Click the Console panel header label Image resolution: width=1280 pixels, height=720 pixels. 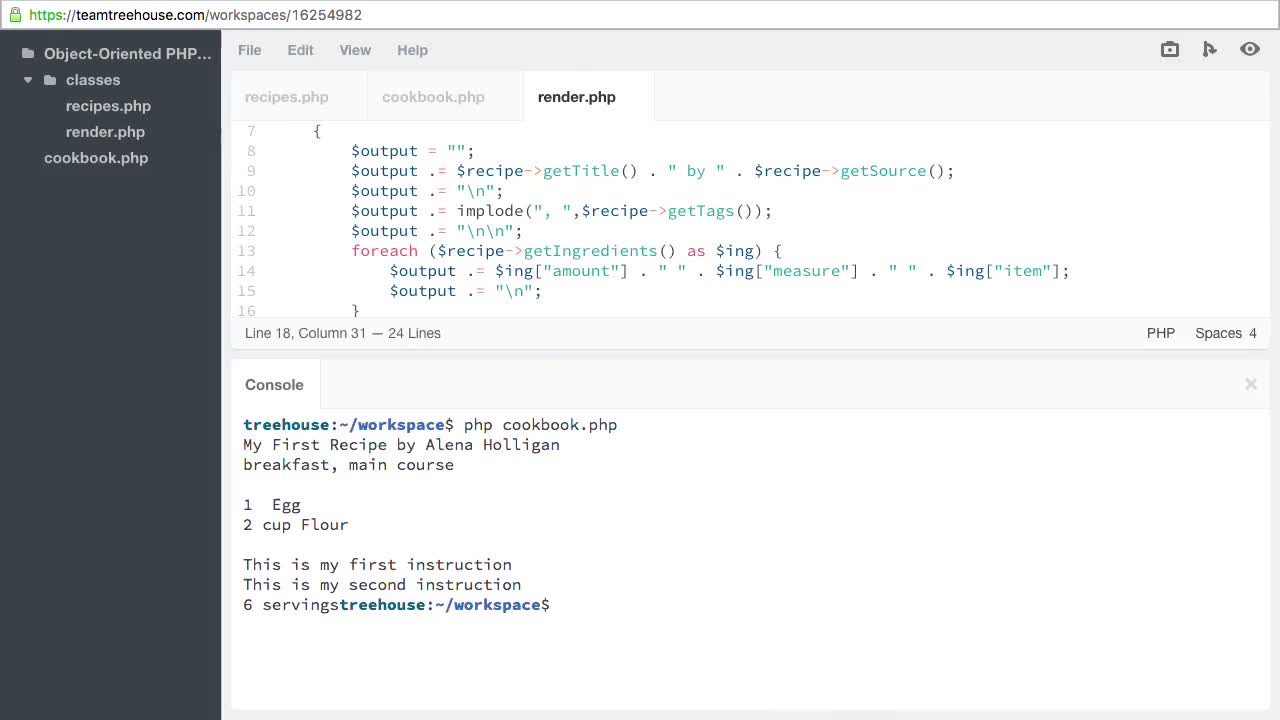pyautogui.click(x=274, y=385)
